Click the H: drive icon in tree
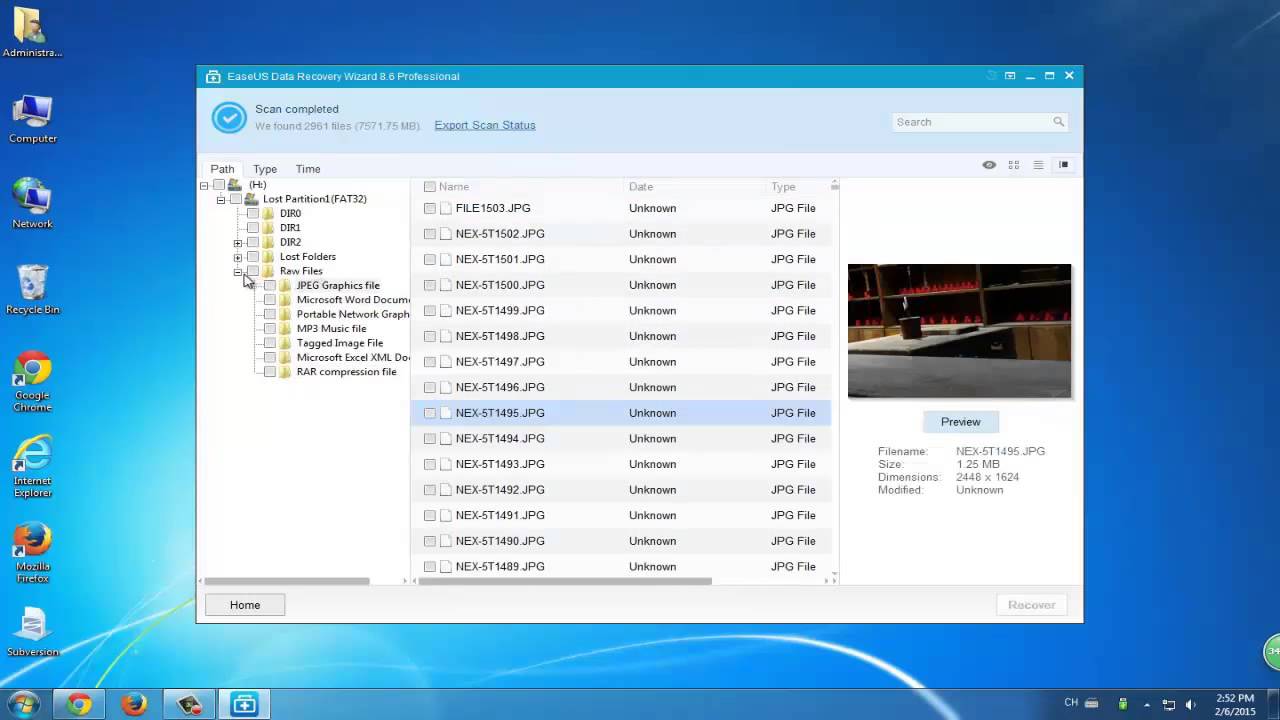 [234, 185]
